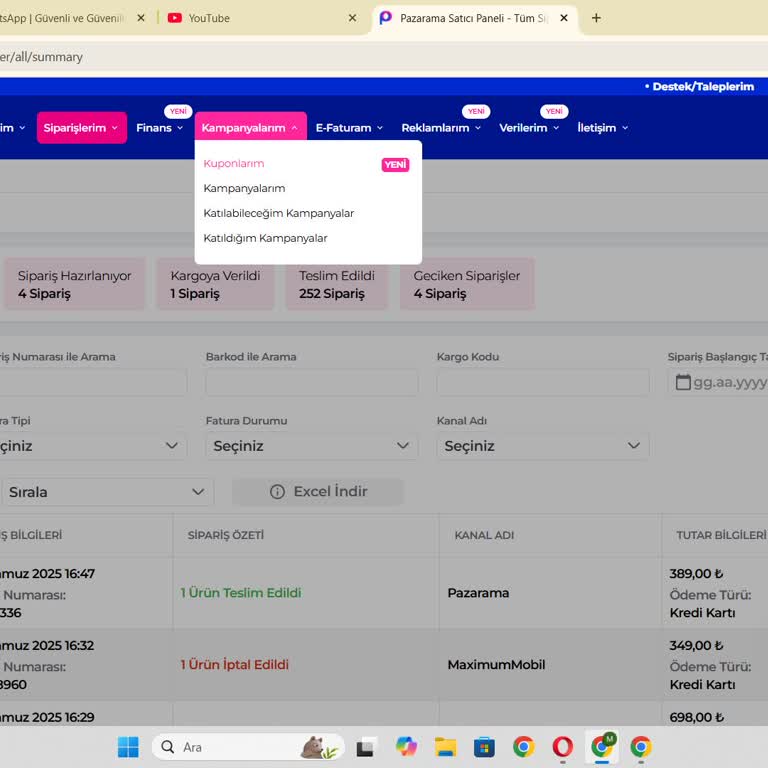Expand the Fatura Durumu dropdown

point(311,446)
